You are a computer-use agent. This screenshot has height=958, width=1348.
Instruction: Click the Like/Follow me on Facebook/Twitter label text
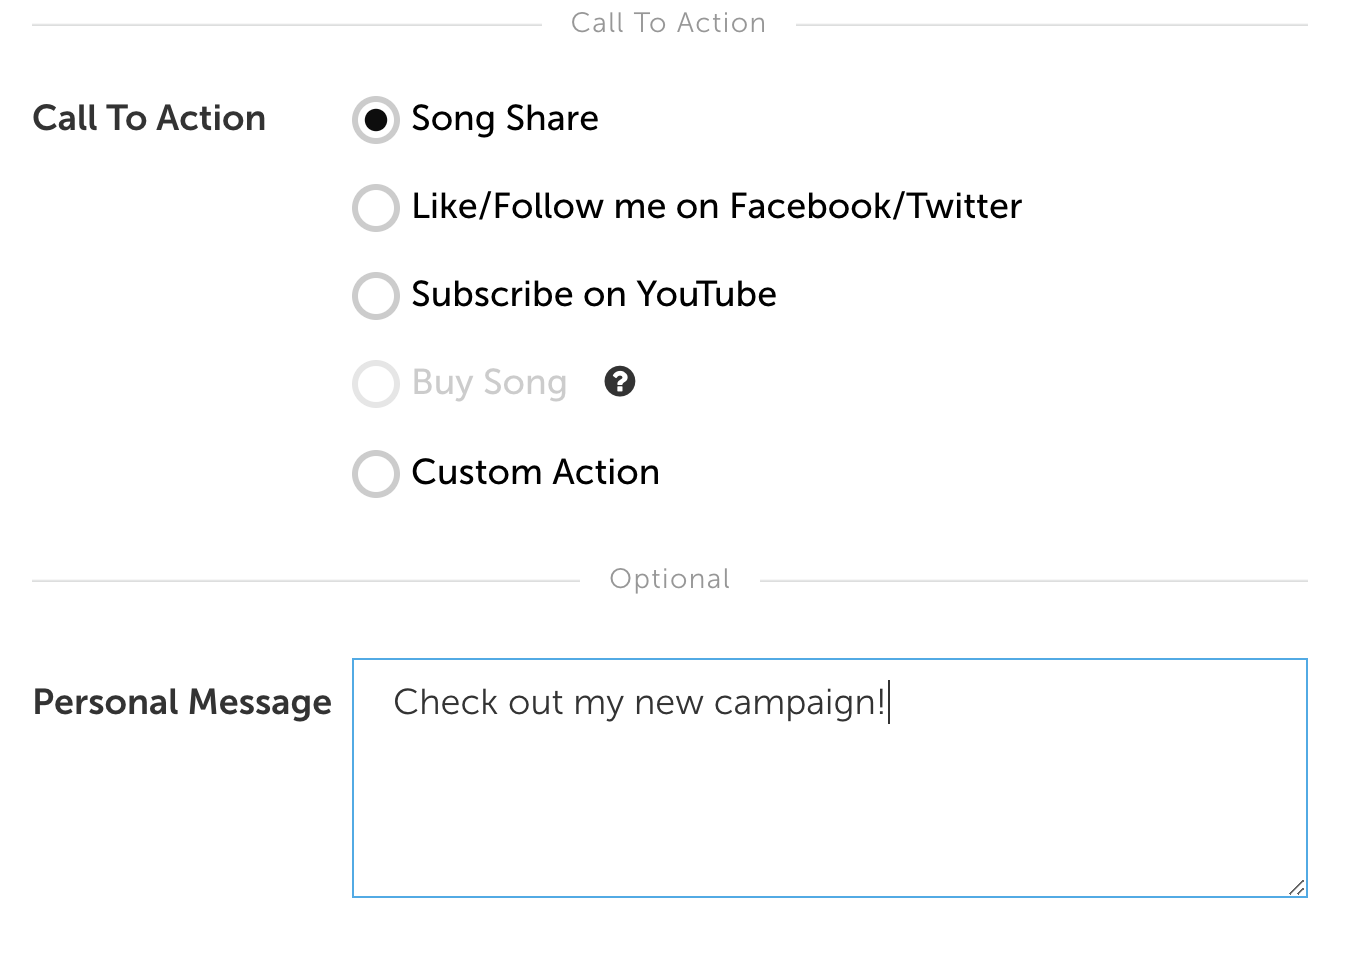(717, 206)
